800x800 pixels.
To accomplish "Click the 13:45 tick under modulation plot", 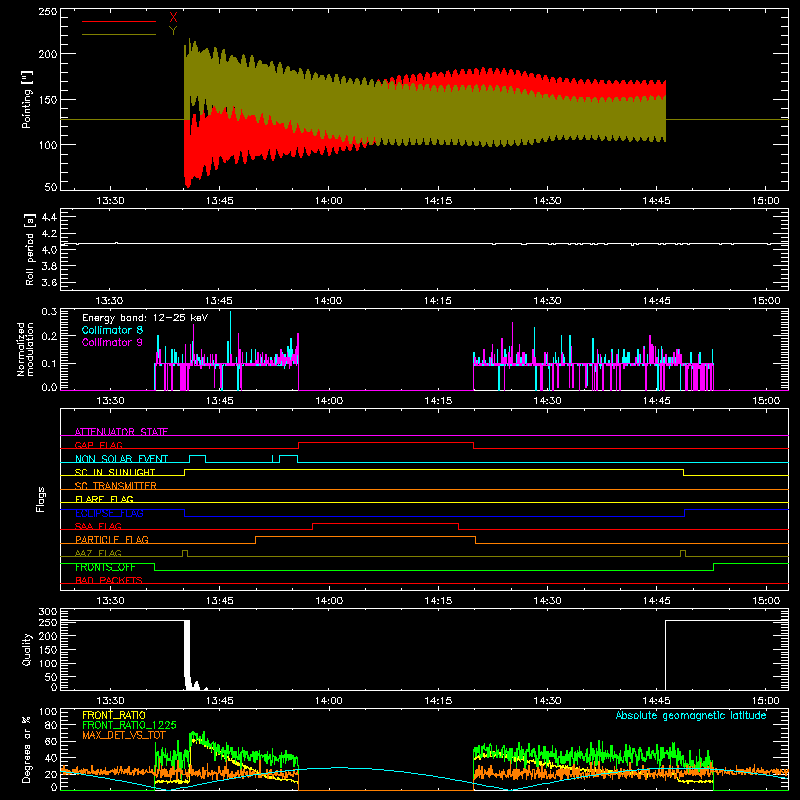I will [x=219, y=401].
